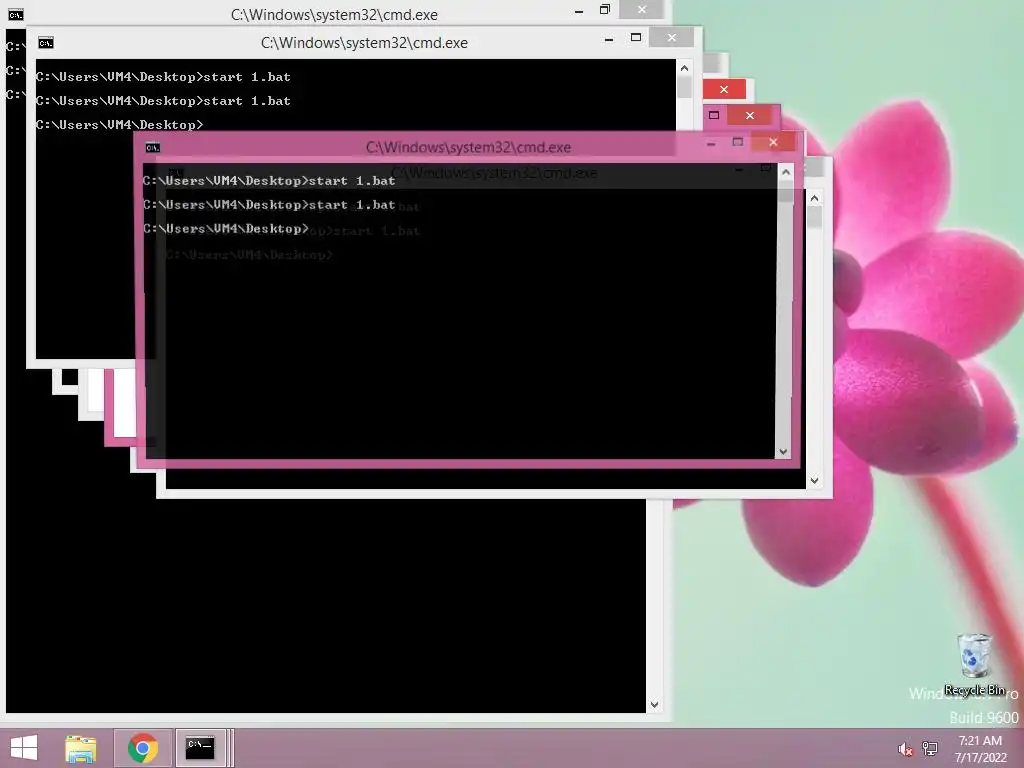The width and height of the screenshot is (1024, 768).
Task: Click scroll-down arrow of rearmost cmd window
Action: pyautogui.click(x=654, y=705)
